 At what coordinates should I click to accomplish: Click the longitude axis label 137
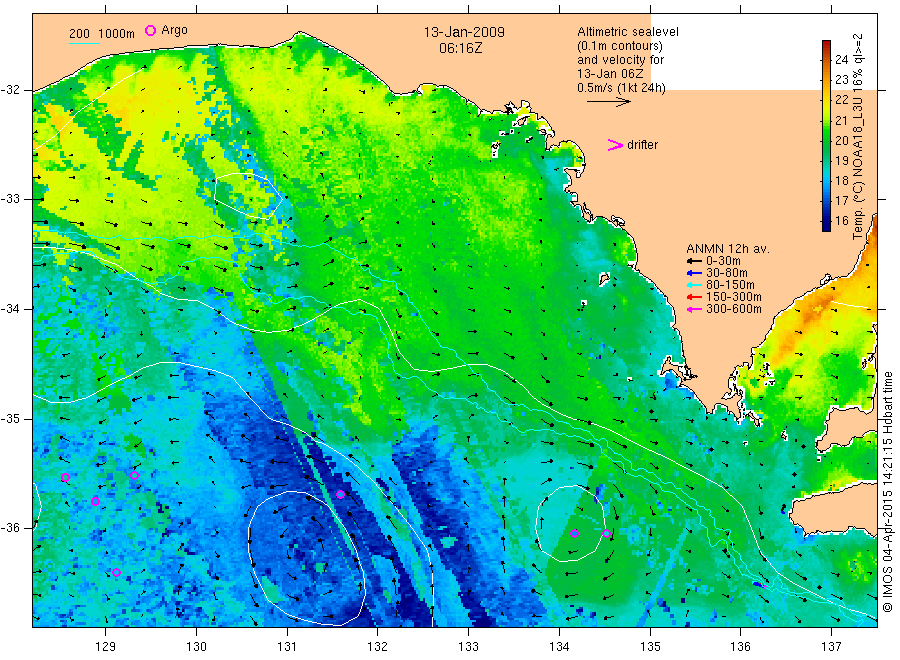click(831, 647)
